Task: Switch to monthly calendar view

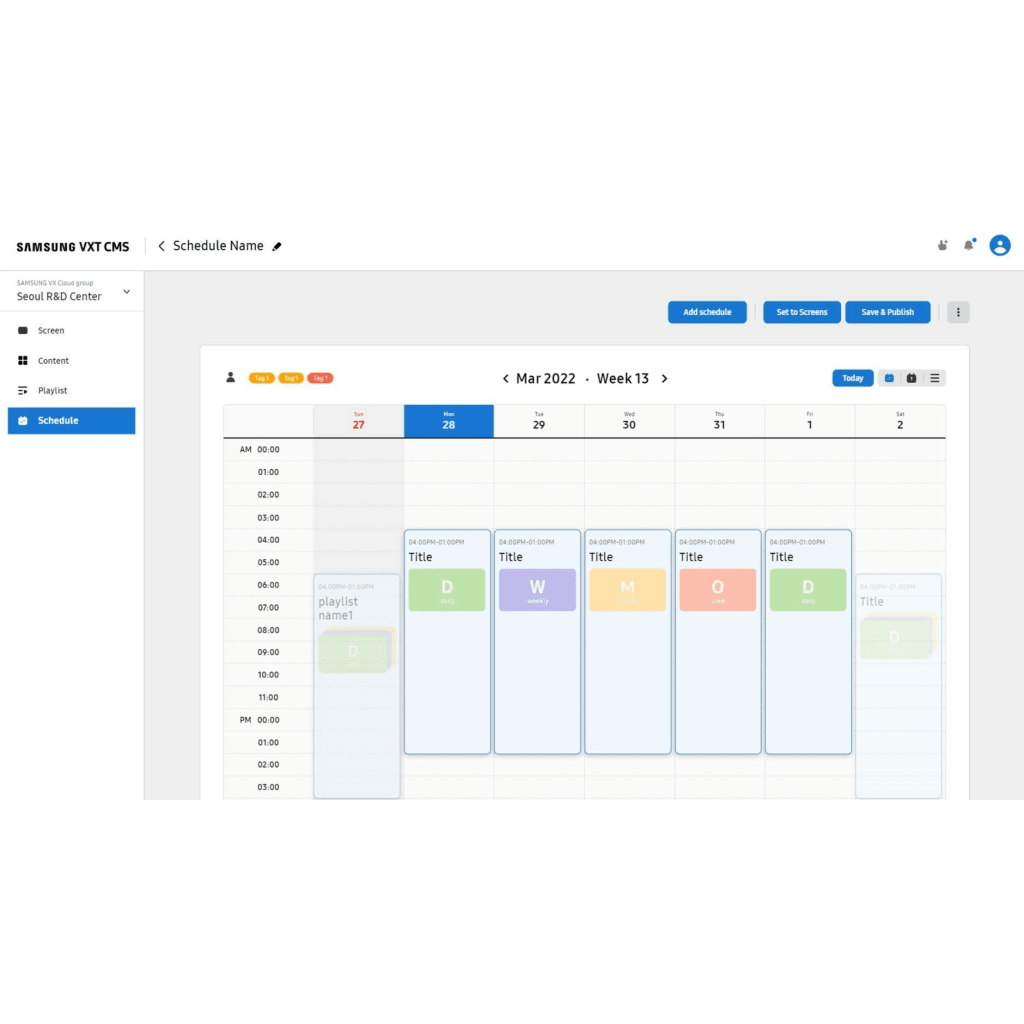Action: [911, 378]
